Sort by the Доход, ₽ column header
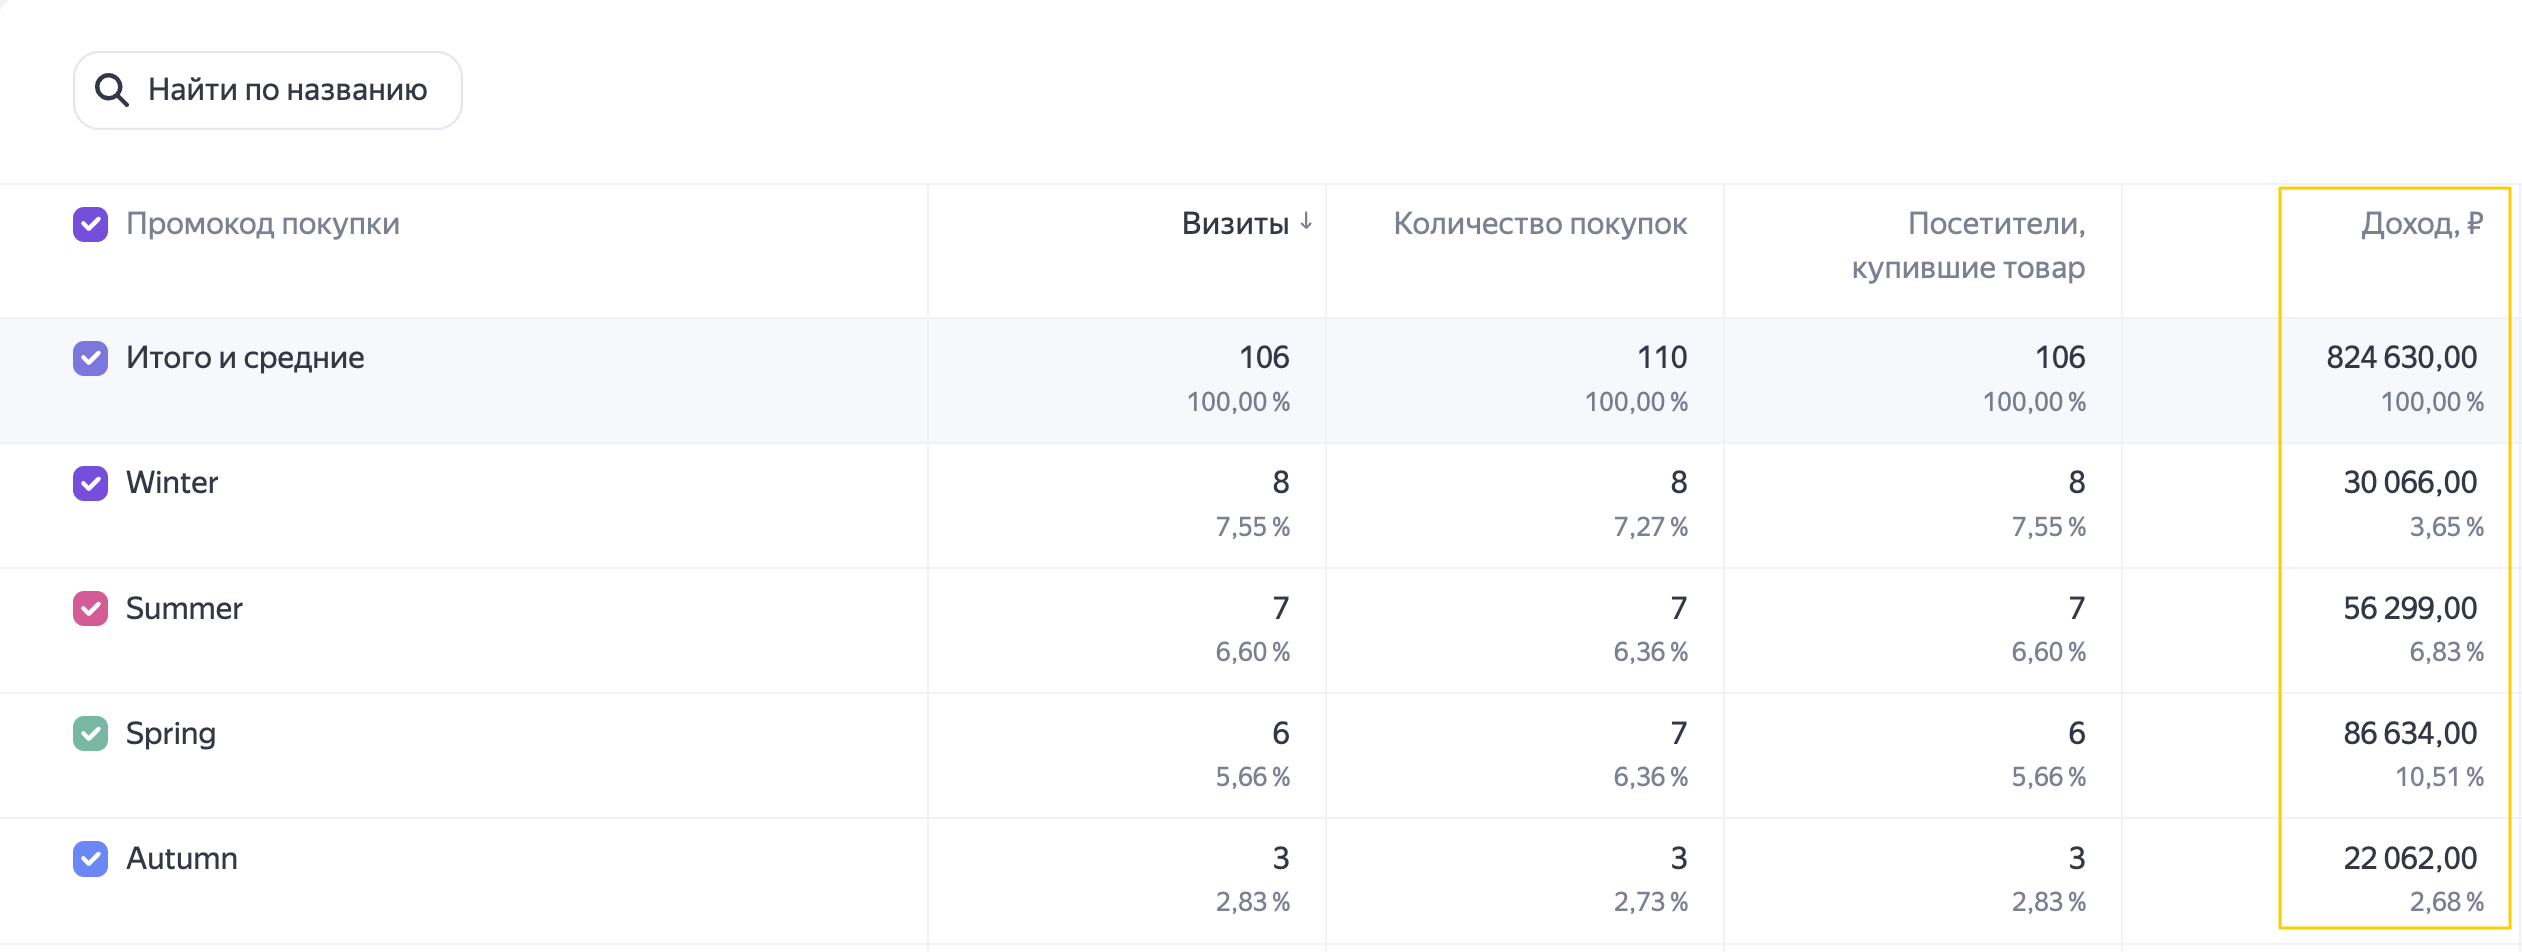This screenshot has height=952, width=2522. (2422, 224)
